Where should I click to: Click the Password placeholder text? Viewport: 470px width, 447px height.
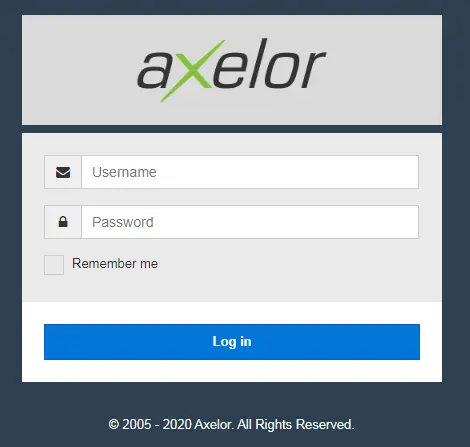[123, 222]
